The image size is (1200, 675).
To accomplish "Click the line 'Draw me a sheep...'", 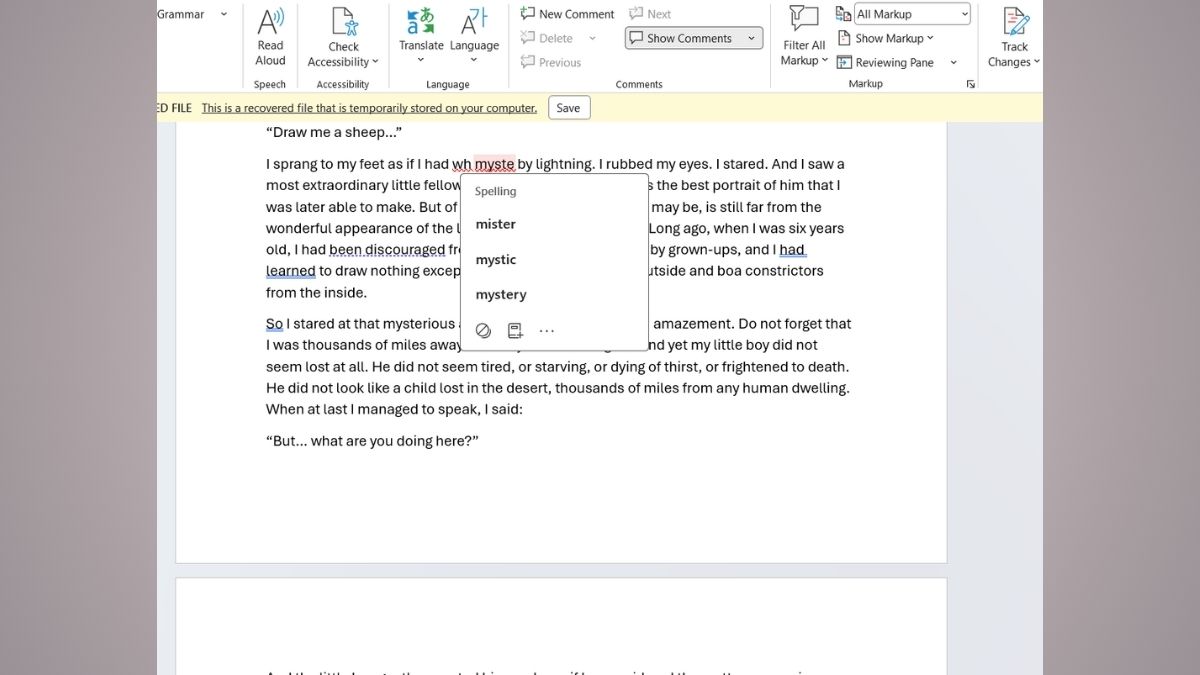I will click(x=334, y=133).
